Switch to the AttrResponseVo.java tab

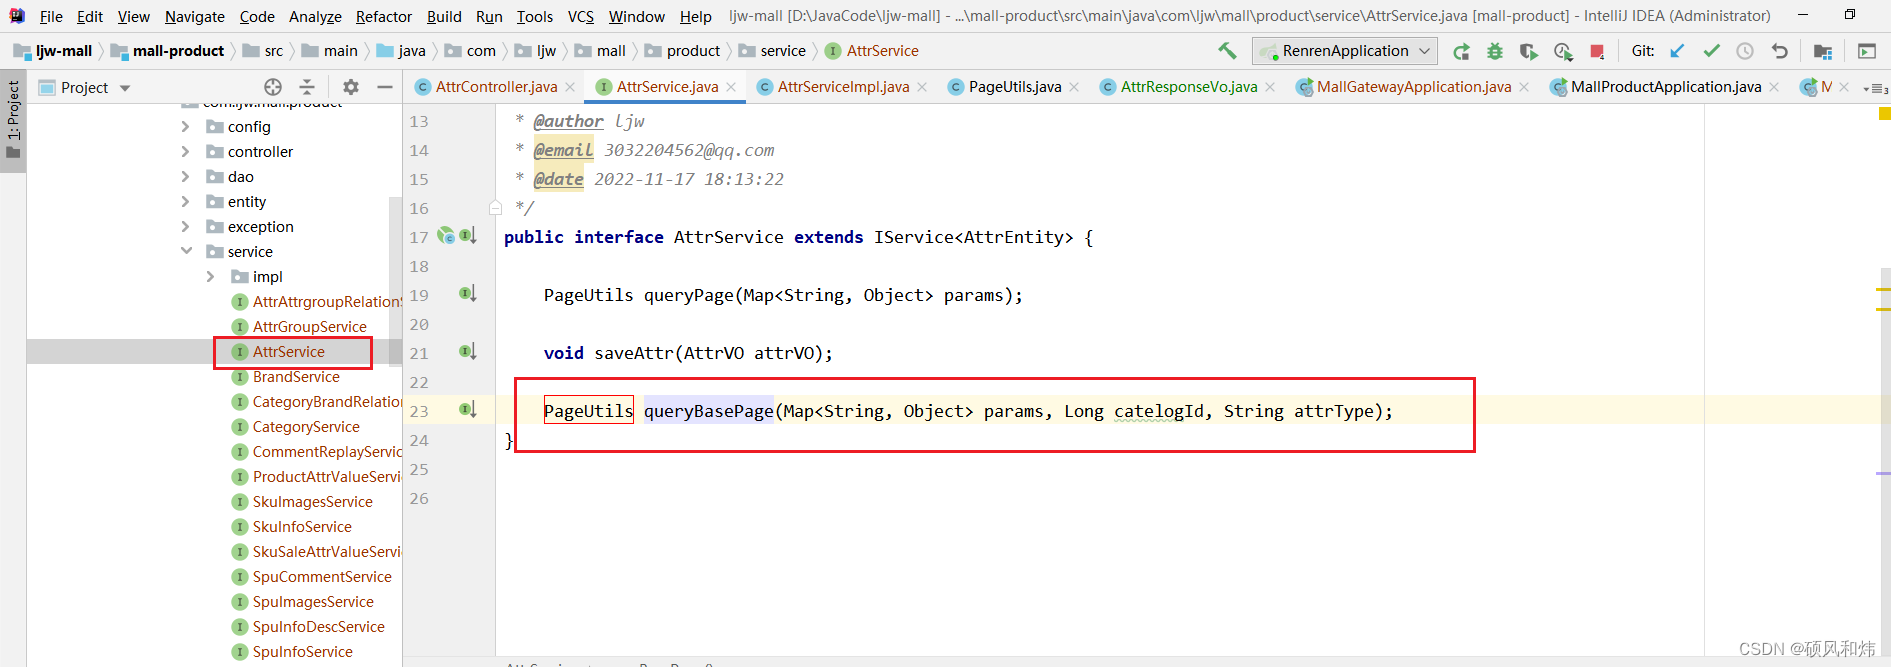(x=1189, y=87)
